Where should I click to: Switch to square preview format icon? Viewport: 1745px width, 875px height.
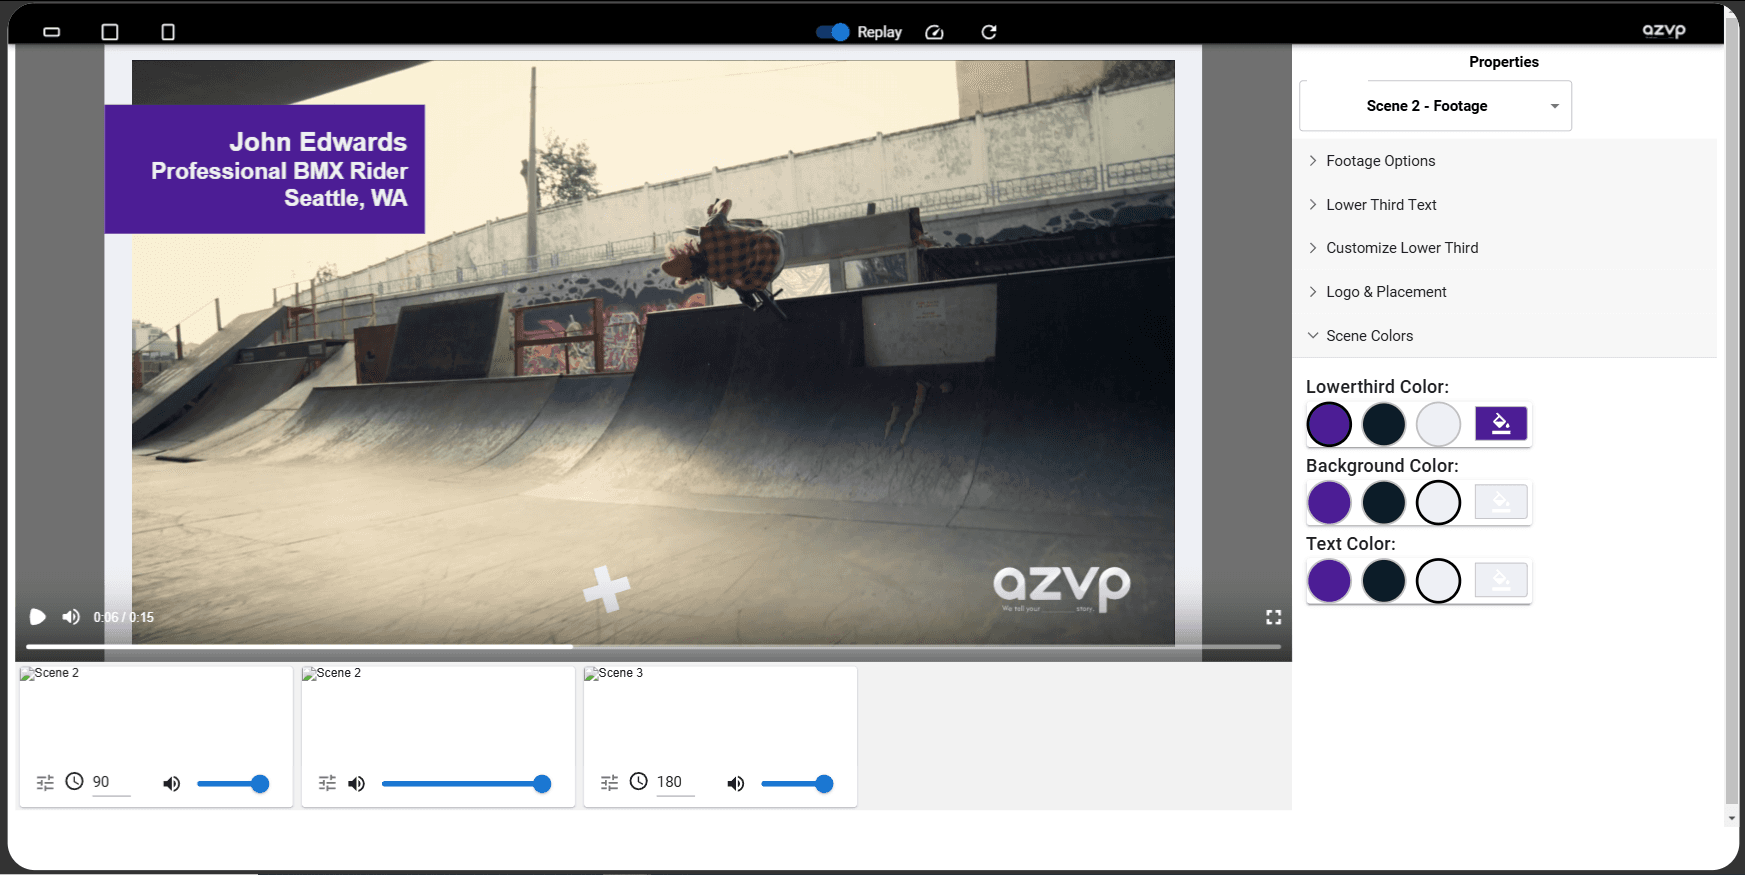(x=110, y=32)
